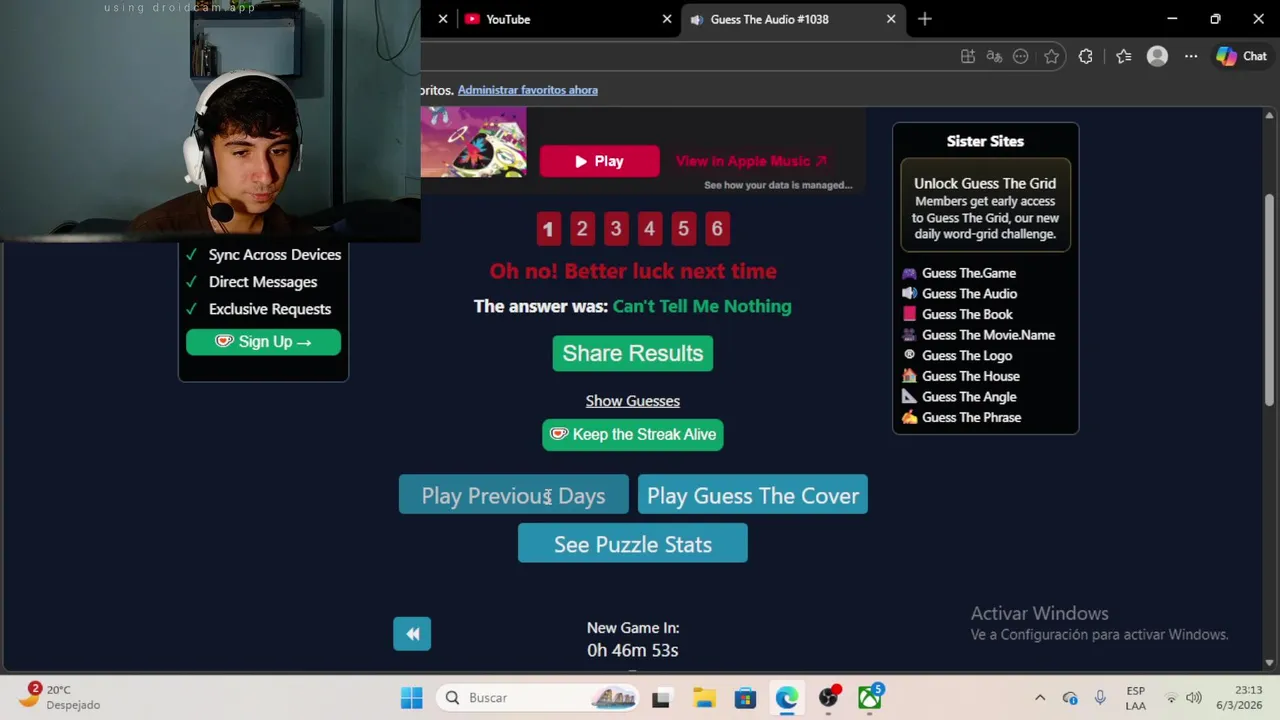Open the Xbox app on the taskbar

(x=870, y=698)
